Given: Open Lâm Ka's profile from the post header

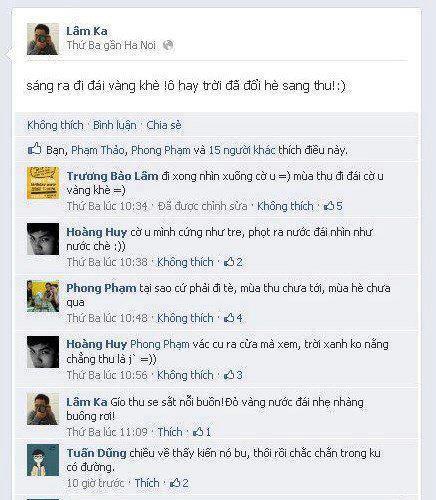Looking at the screenshot, I should 87,31.
